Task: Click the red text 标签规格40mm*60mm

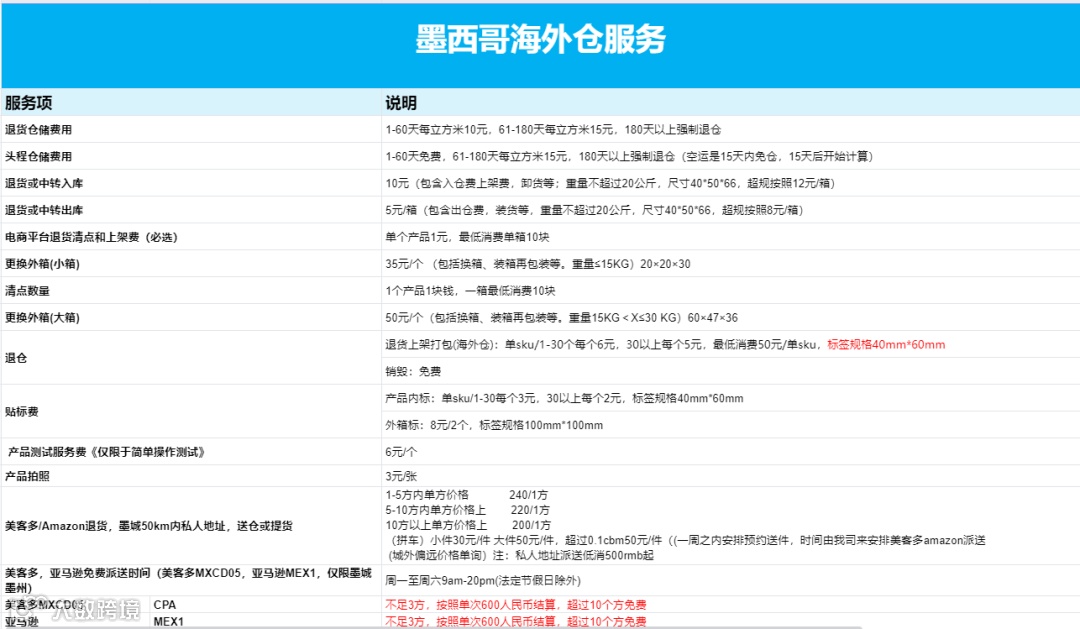Action: pyautogui.click(x=886, y=344)
